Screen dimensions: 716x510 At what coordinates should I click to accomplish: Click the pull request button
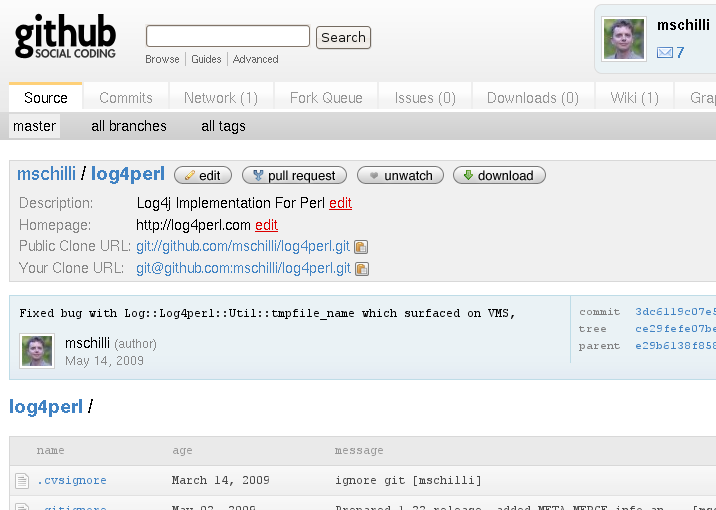(x=295, y=175)
